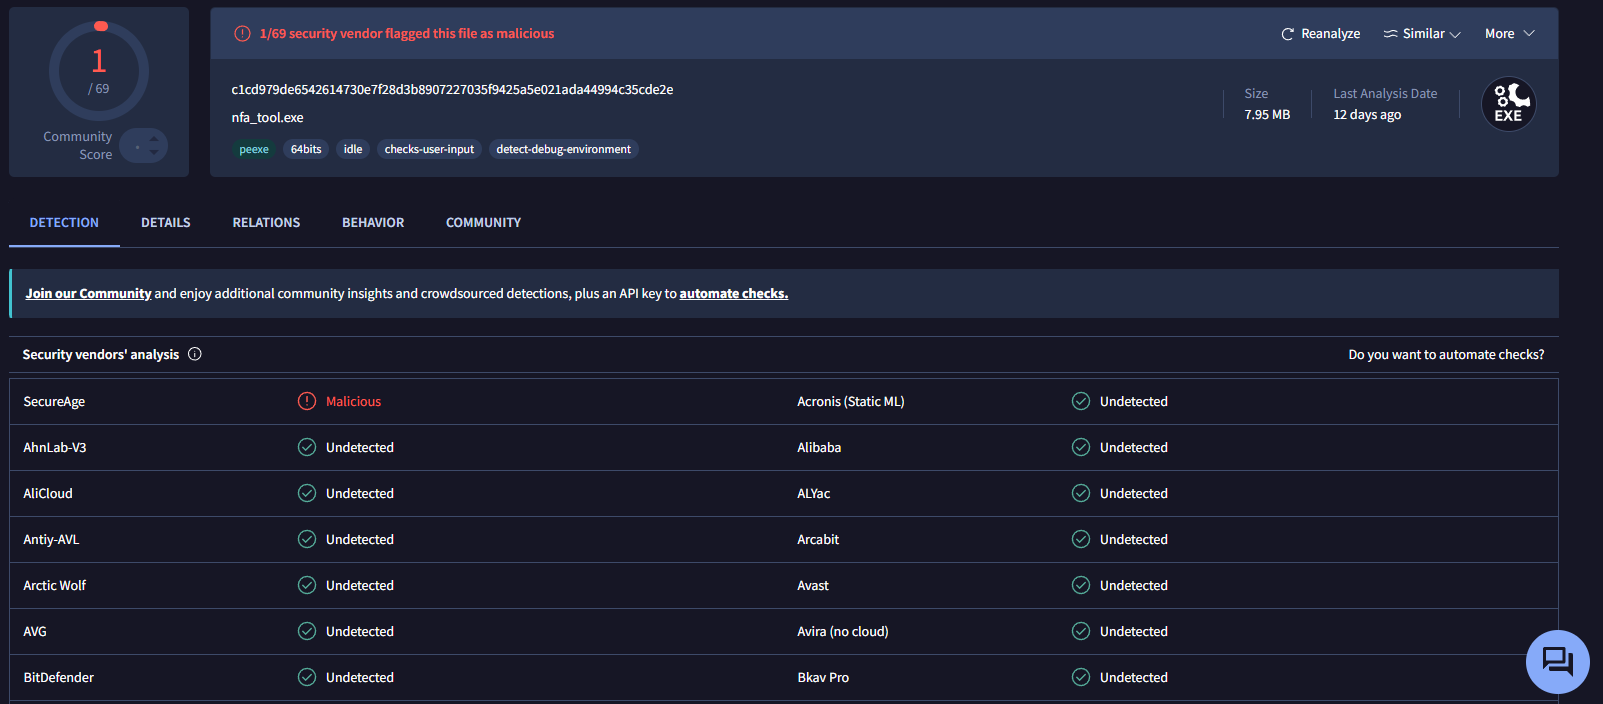Click the AVG vendor name
The image size is (1603, 704).
(35, 632)
